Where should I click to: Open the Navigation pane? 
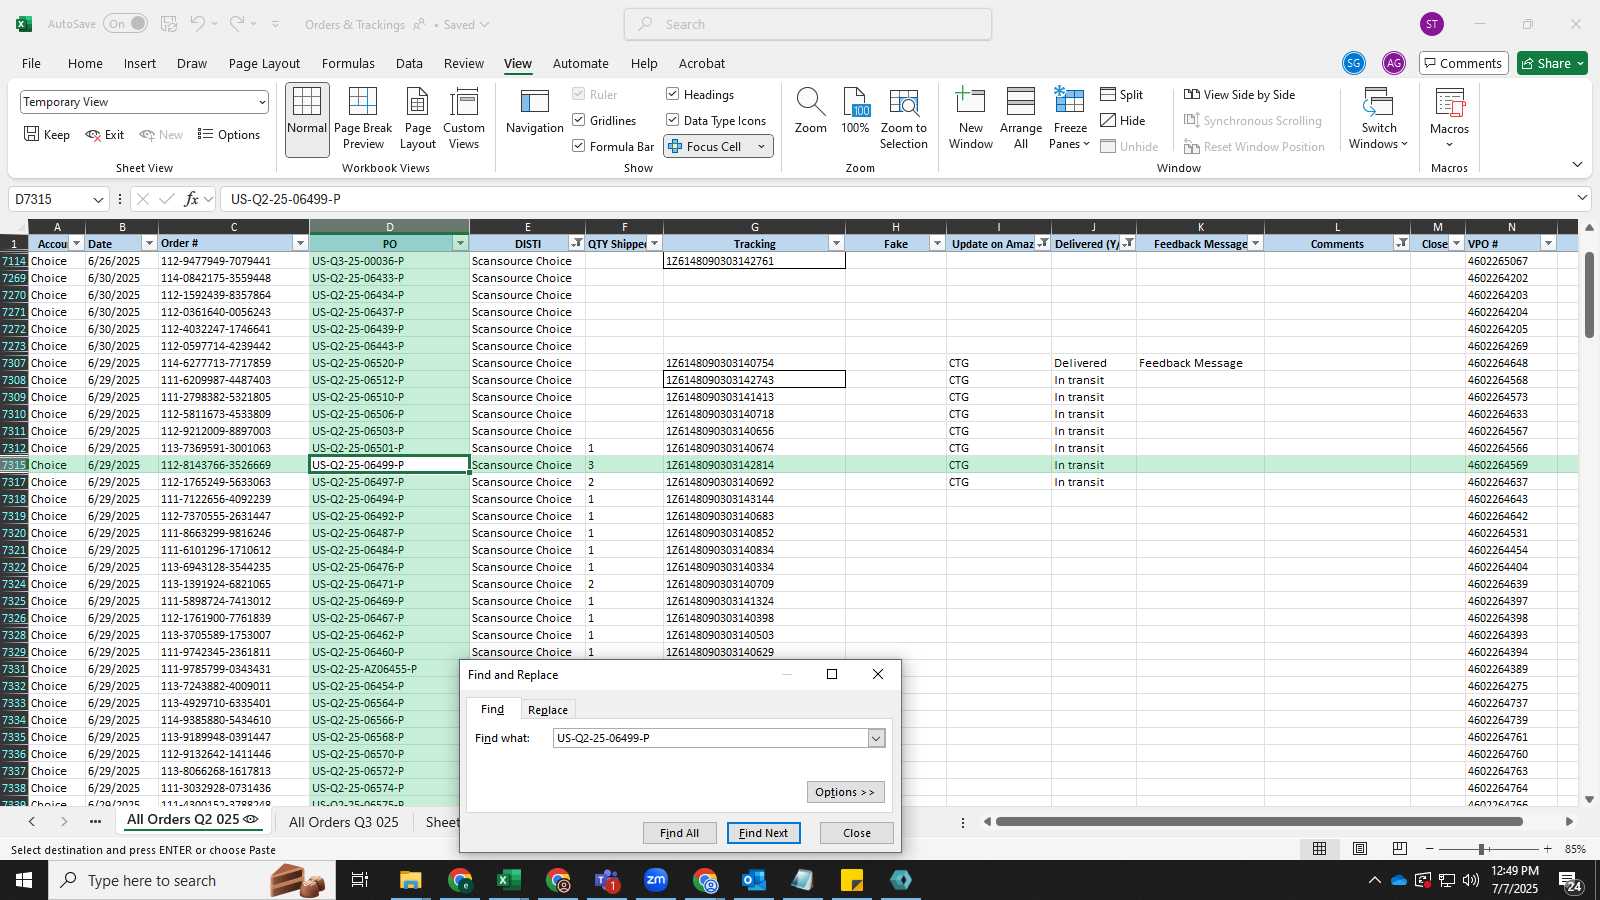pyautogui.click(x=535, y=112)
